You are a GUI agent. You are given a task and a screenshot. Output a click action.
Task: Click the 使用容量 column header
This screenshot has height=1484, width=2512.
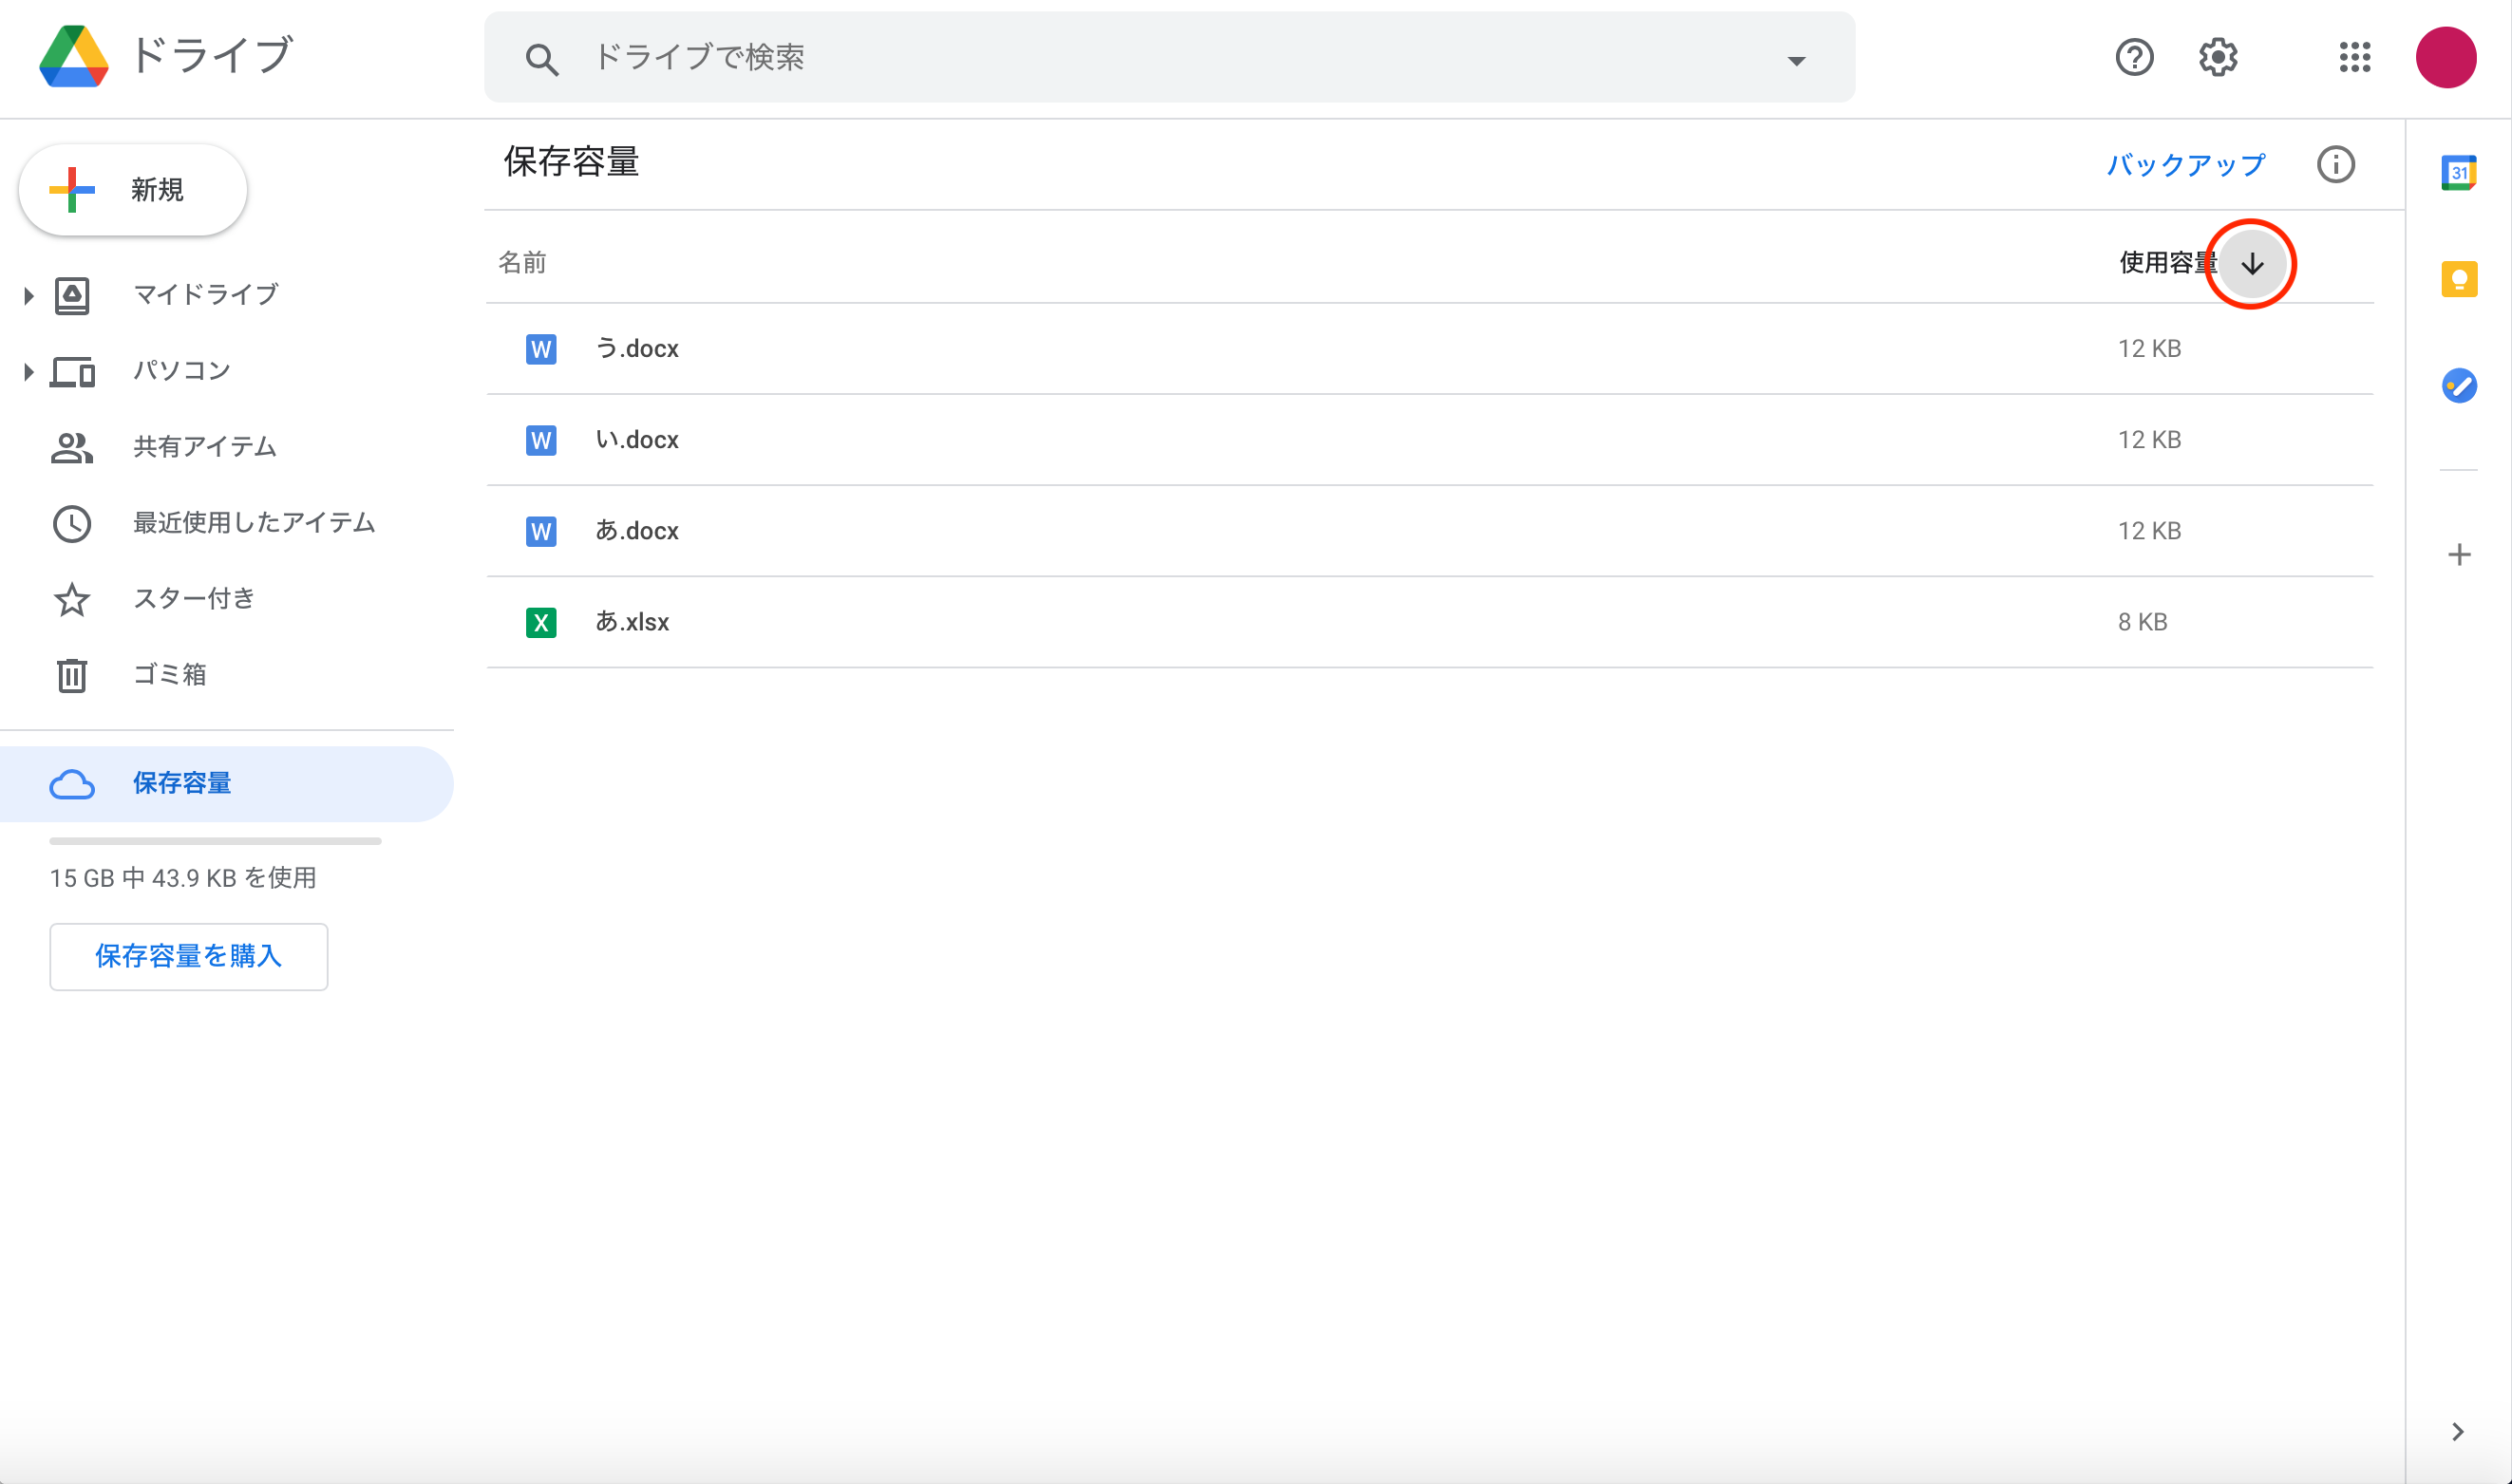coord(2167,263)
